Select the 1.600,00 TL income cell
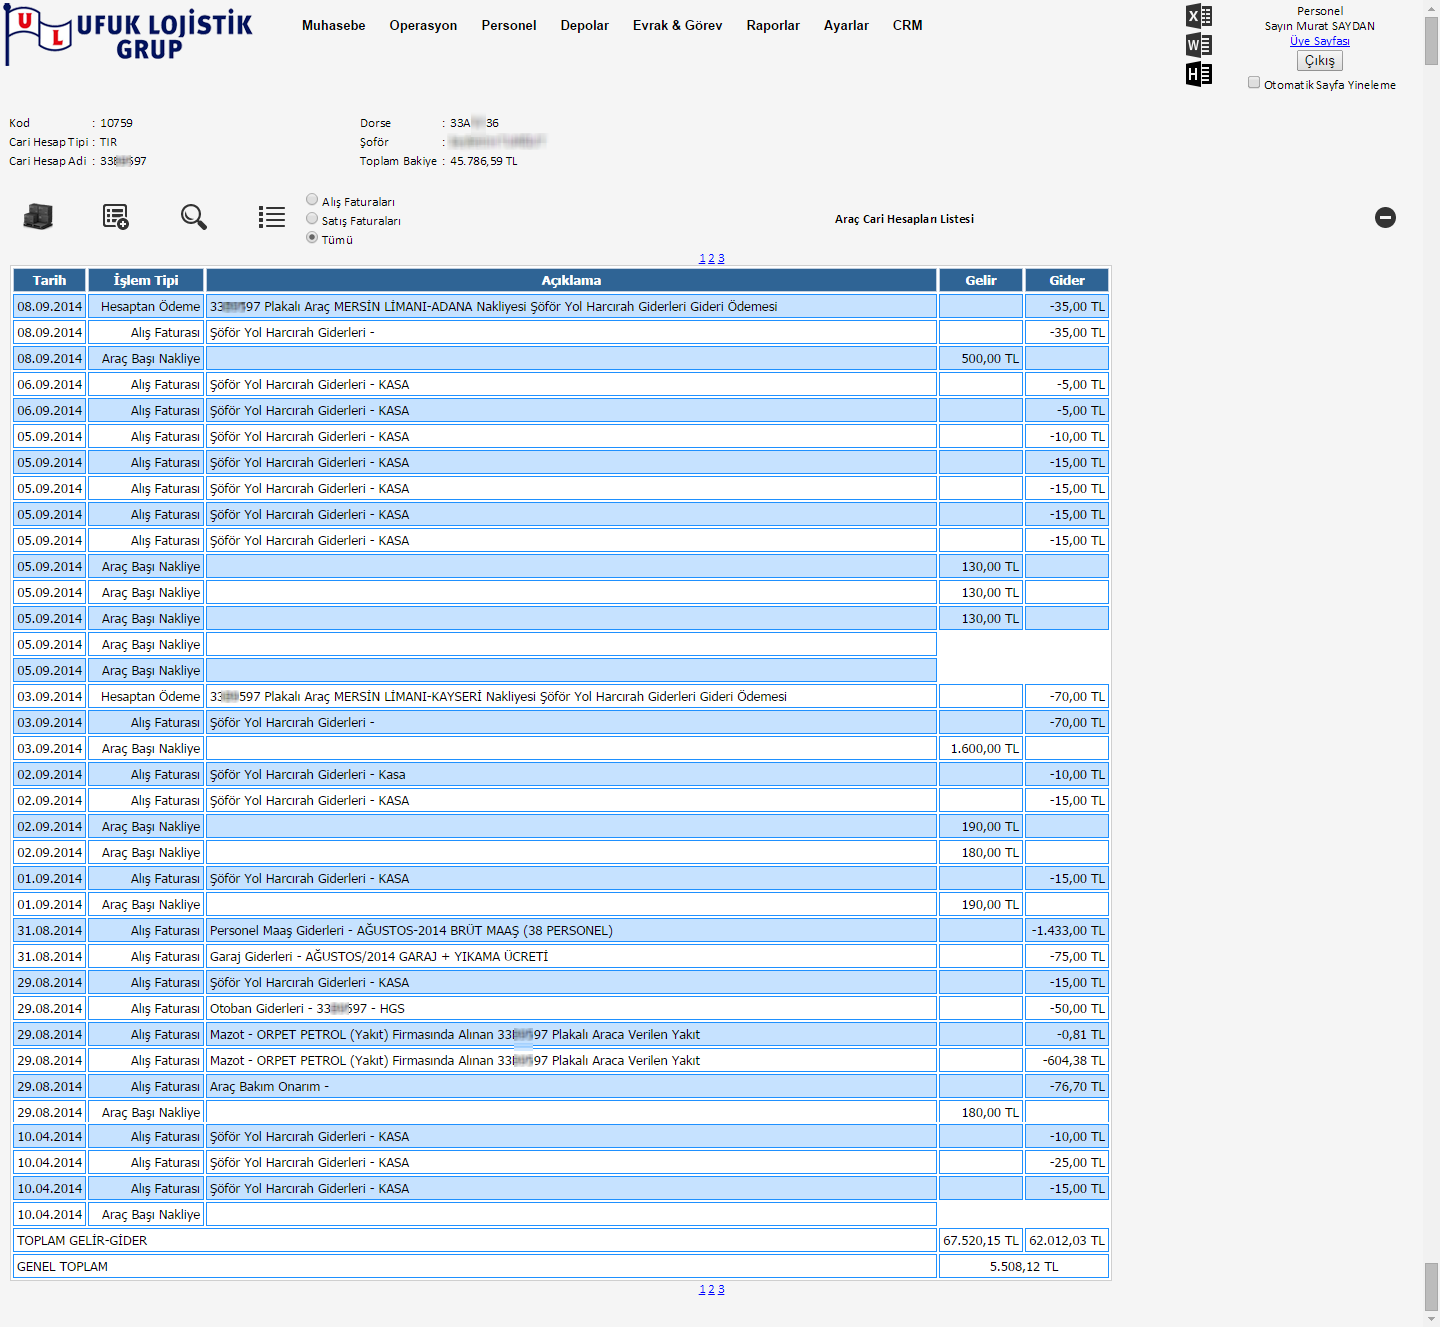This screenshot has width=1440, height=1327. click(981, 748)
